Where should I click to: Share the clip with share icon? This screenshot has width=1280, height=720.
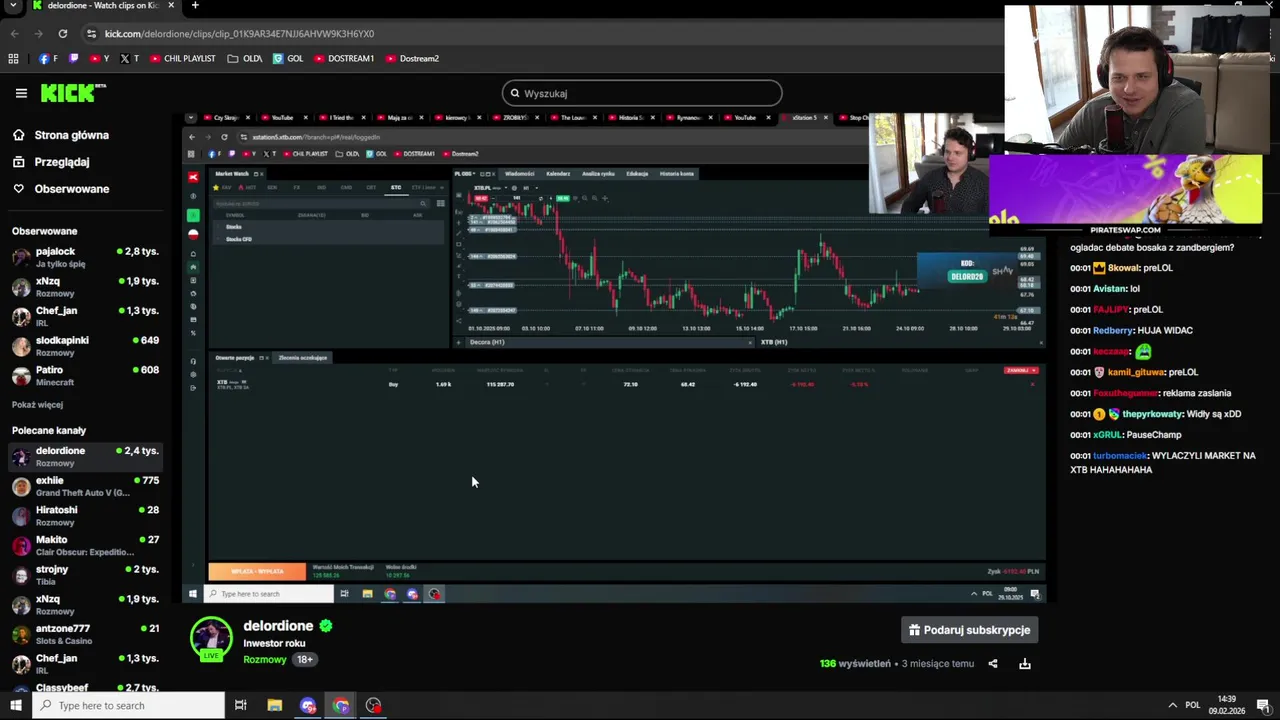(993, 664)
